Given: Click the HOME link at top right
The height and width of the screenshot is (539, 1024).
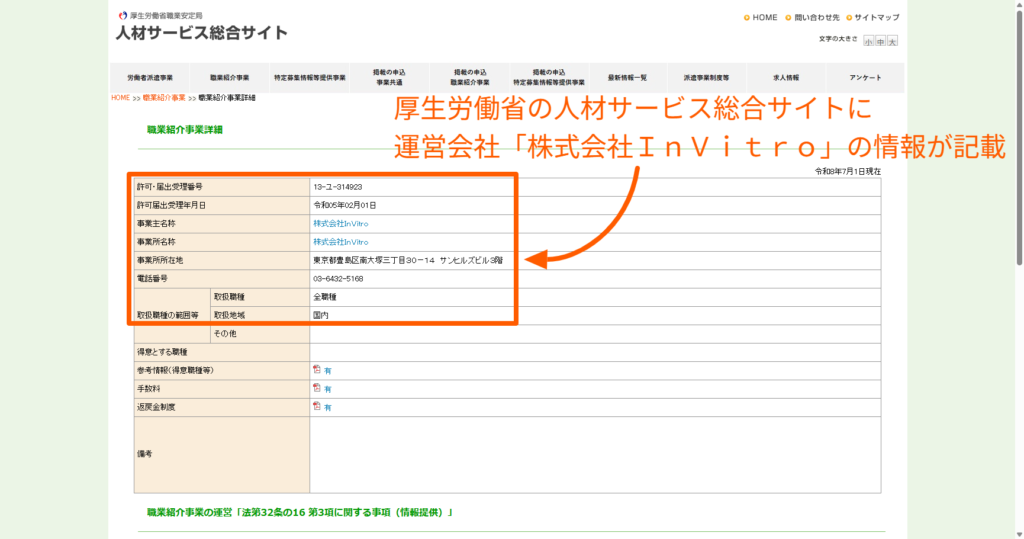Looking at the screenshot, I should (x=765, y=18).
